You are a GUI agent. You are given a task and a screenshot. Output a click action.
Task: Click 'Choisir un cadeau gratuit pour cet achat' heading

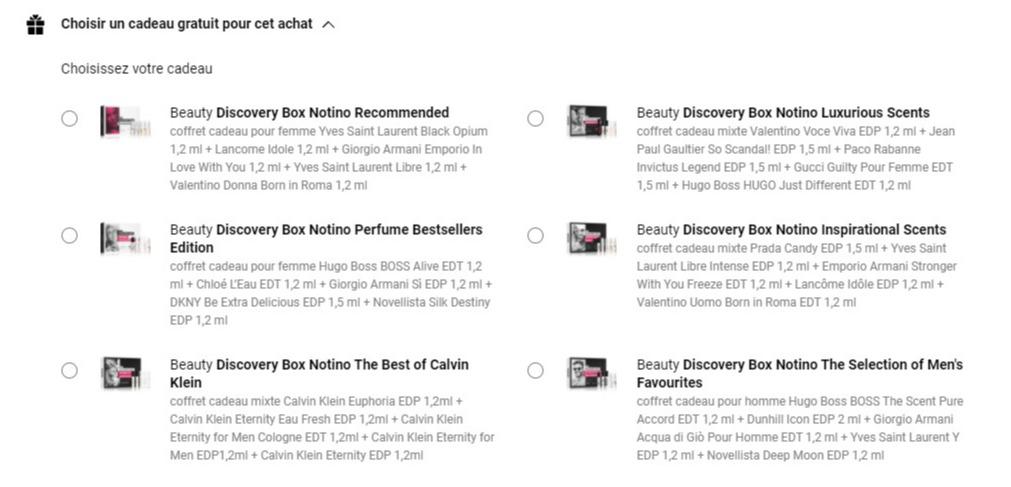(186, 24)
